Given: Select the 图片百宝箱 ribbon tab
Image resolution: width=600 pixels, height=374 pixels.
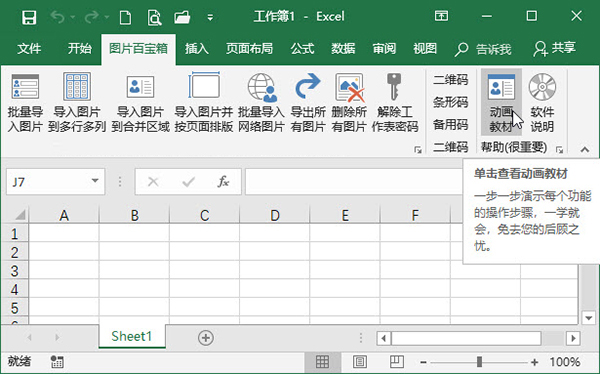Looking at the screenshot, I should pyautogui.click(x=139, y=49).
